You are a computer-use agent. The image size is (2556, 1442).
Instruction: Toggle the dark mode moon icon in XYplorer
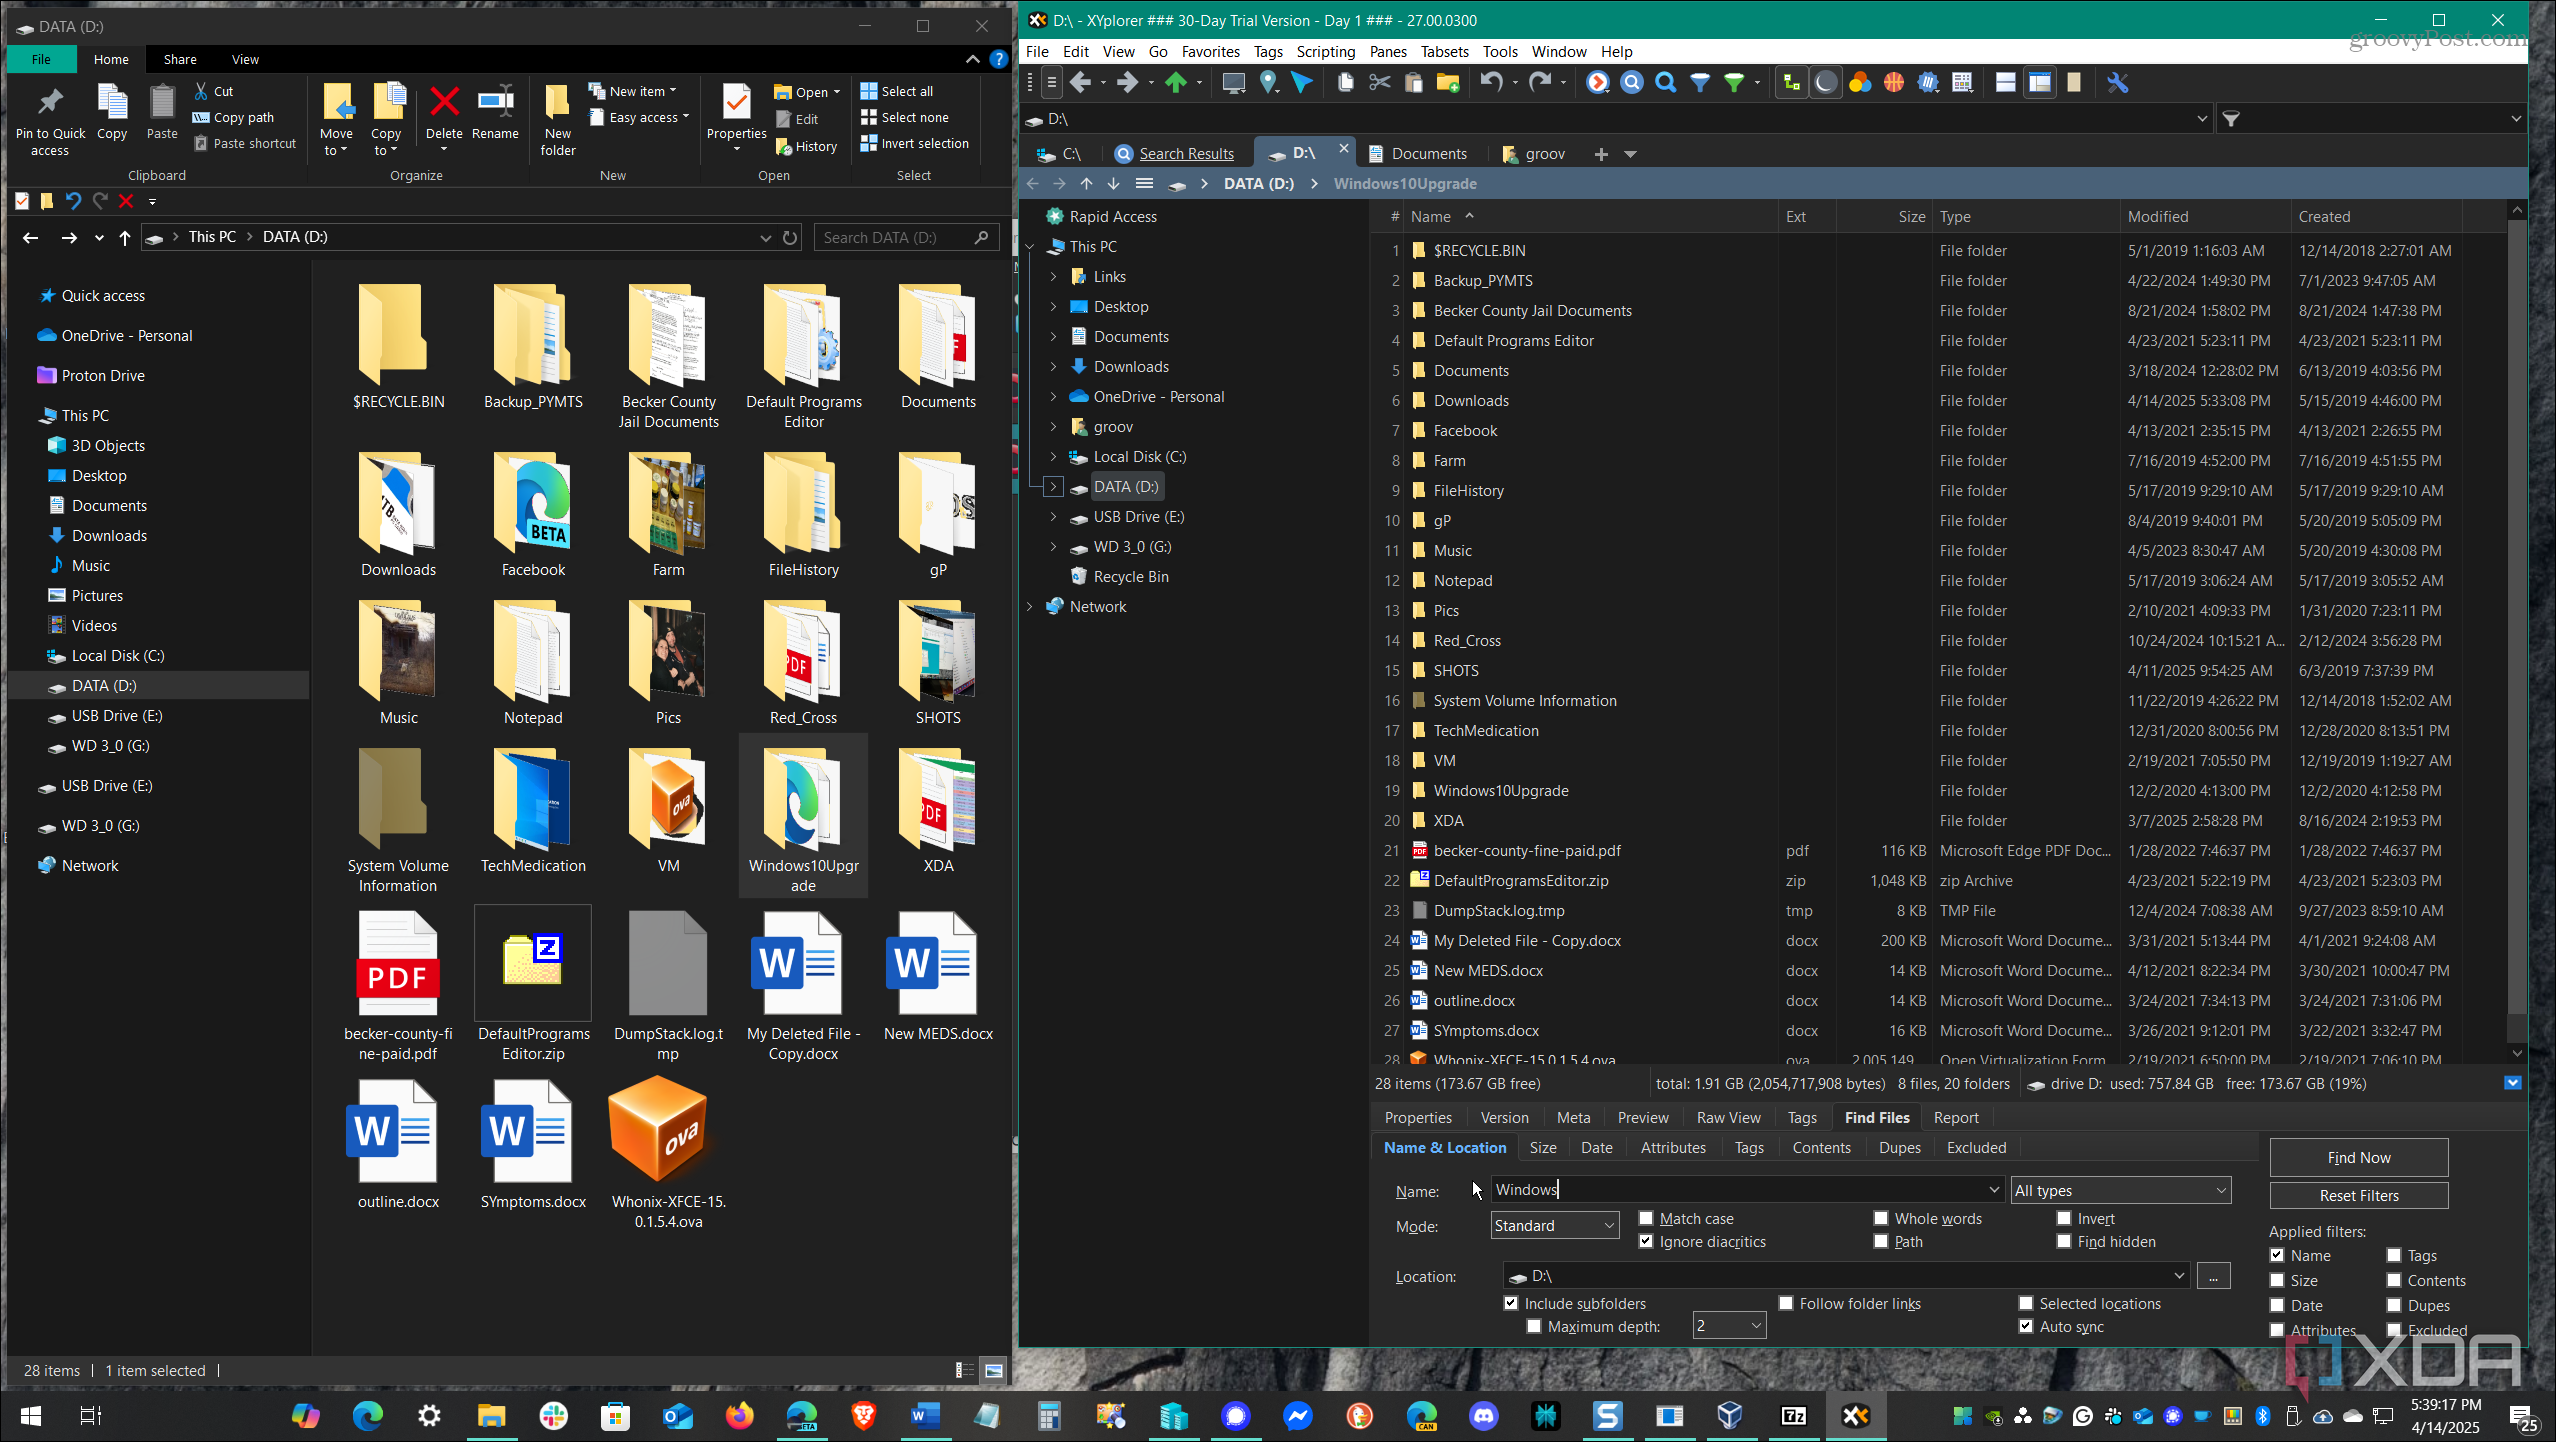pos(1826,83)
